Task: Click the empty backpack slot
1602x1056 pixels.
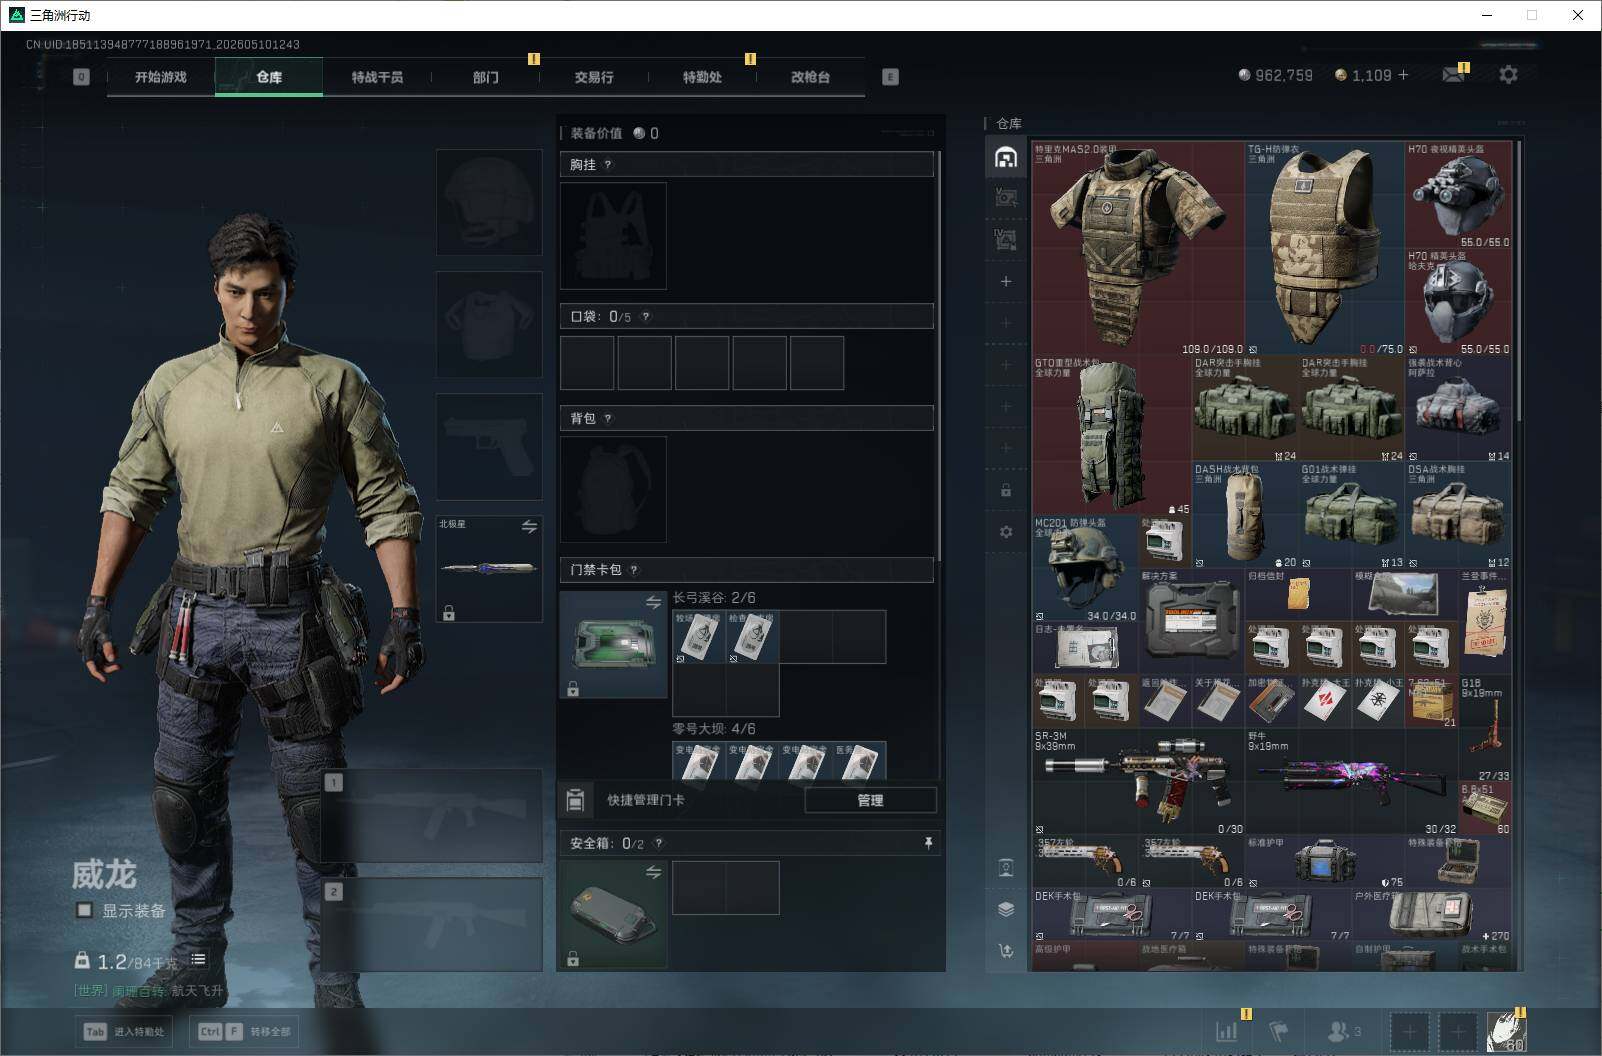Action: click(x=613, y=489)
